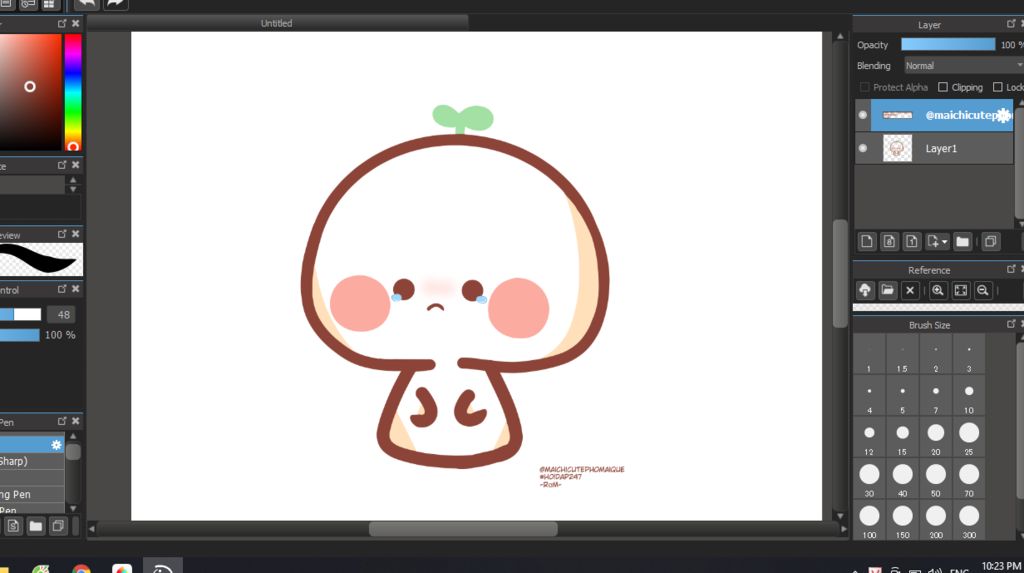Click the Layer1 thumbnail
The width and height of the screenshot is (1024, 573).
[897, 148]
